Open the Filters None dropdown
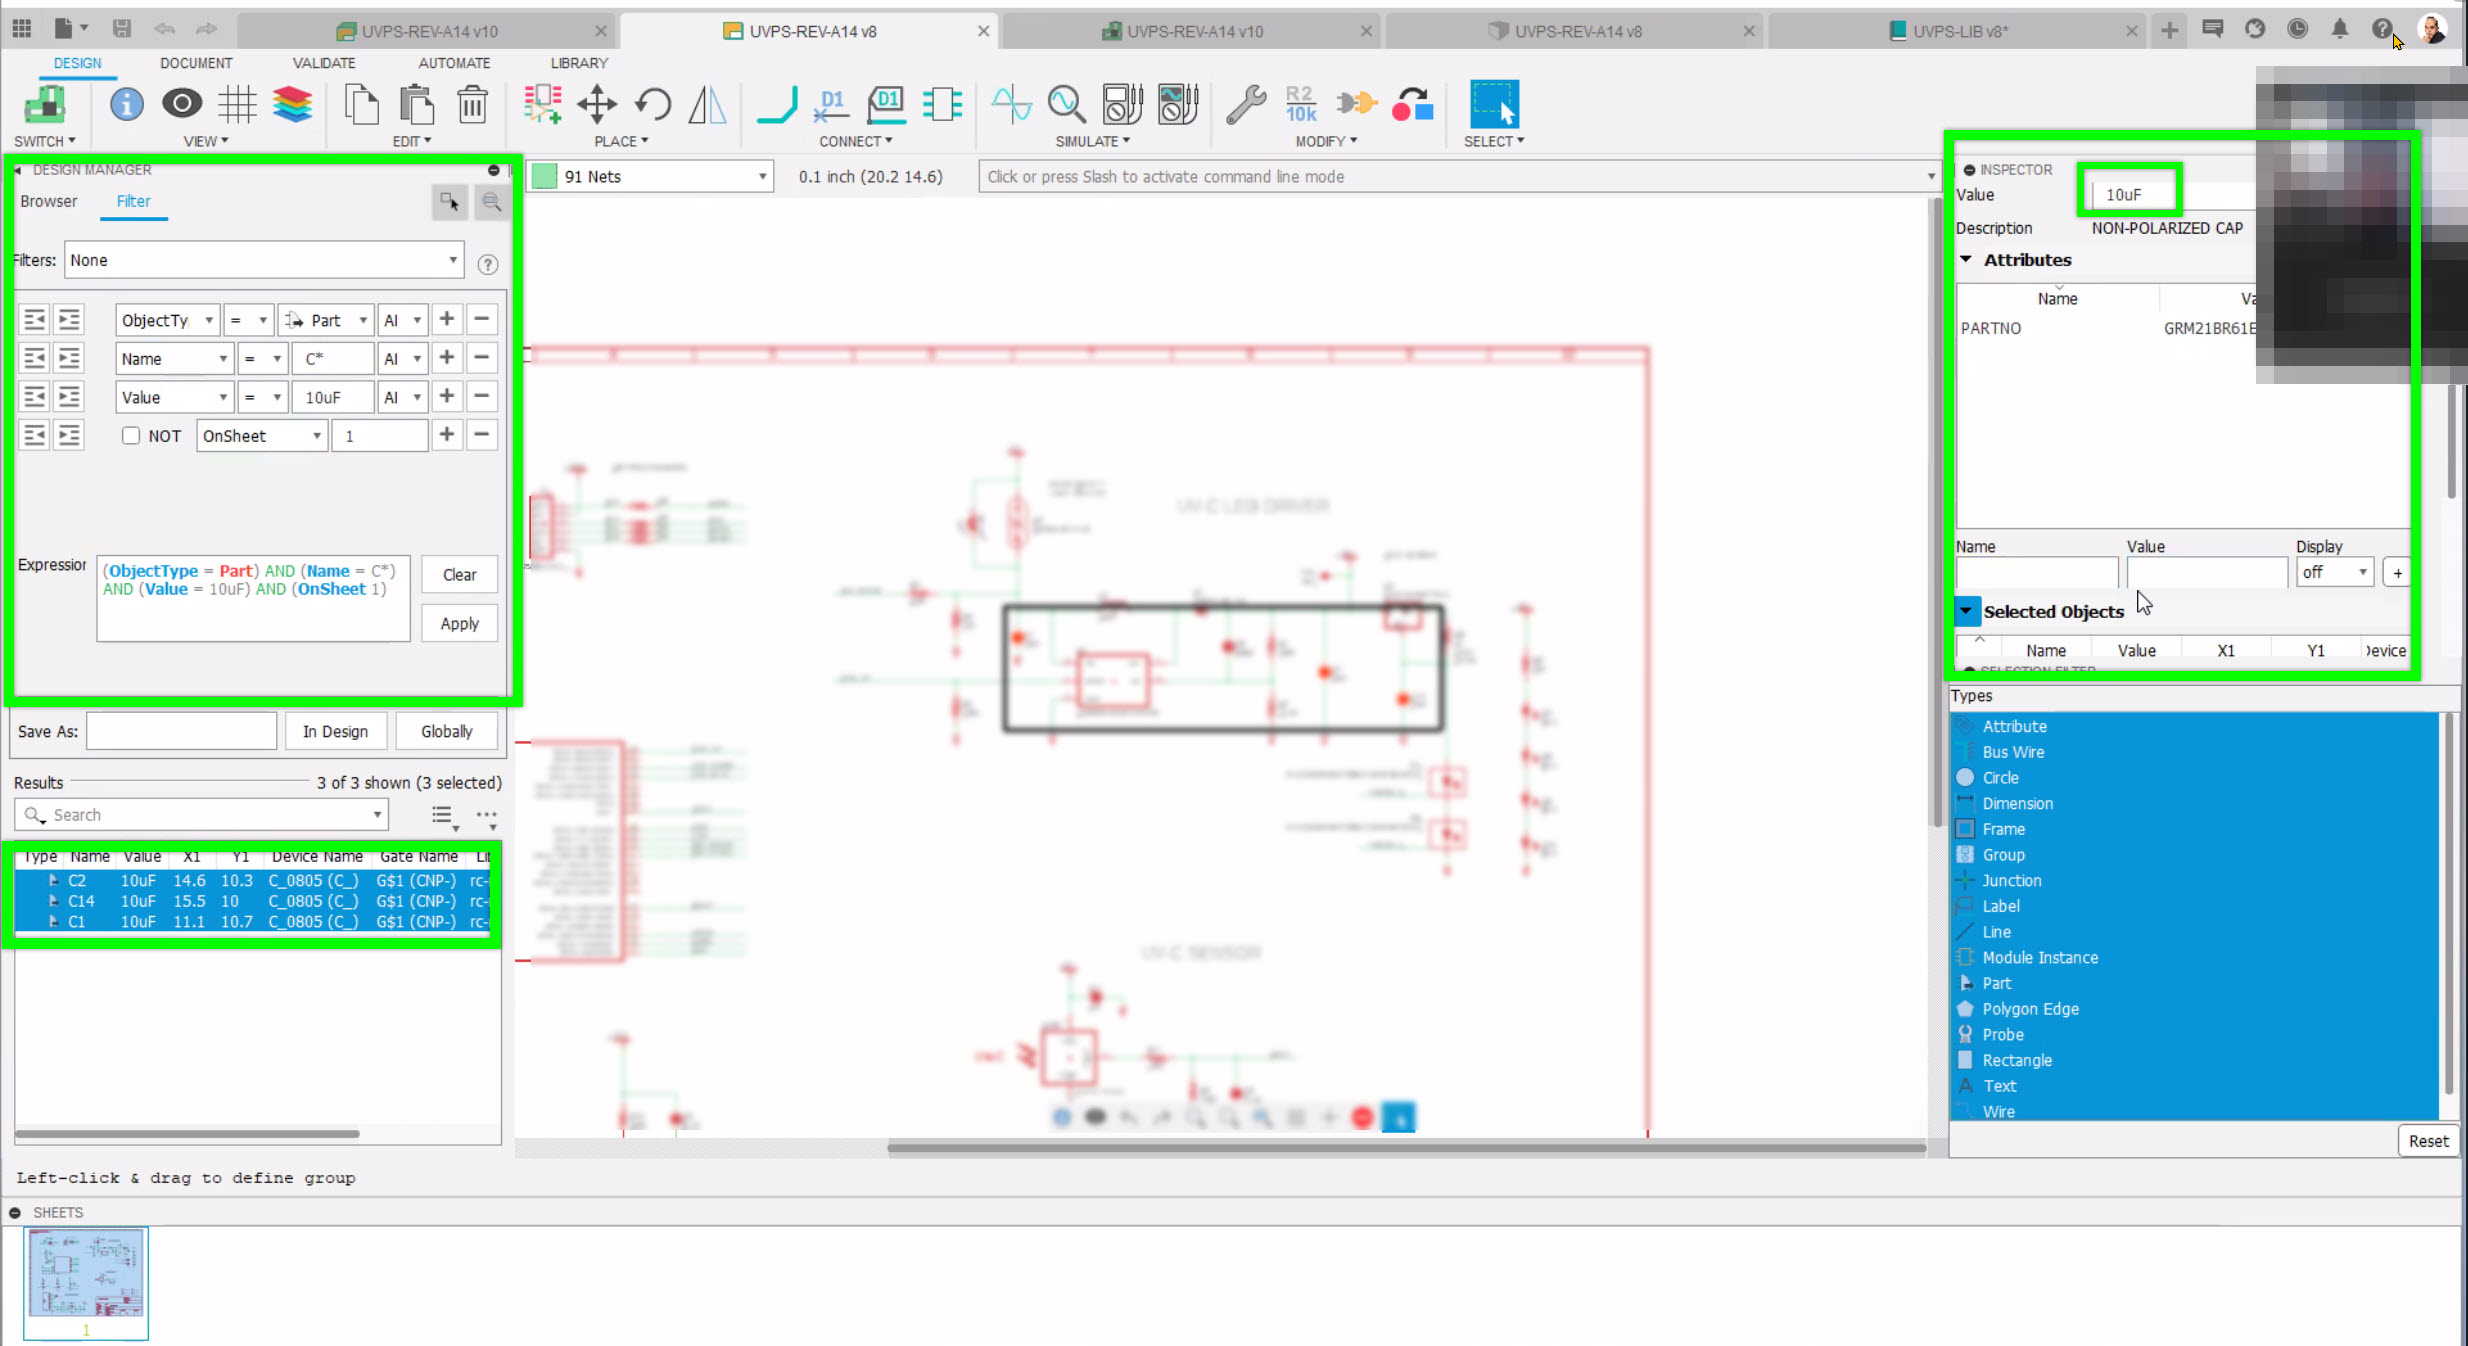Screen dimensions: 2468x1346 [x=264, y=260]
